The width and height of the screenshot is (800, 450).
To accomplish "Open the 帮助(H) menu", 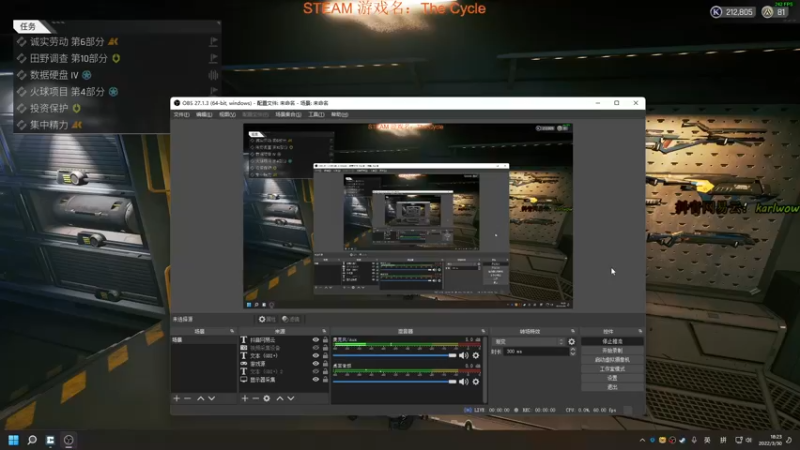I will (x=339, y=115).
